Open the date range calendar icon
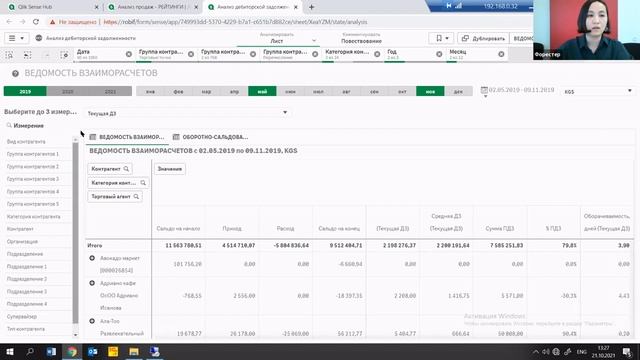The image size is (640, 360). [484, 90]
